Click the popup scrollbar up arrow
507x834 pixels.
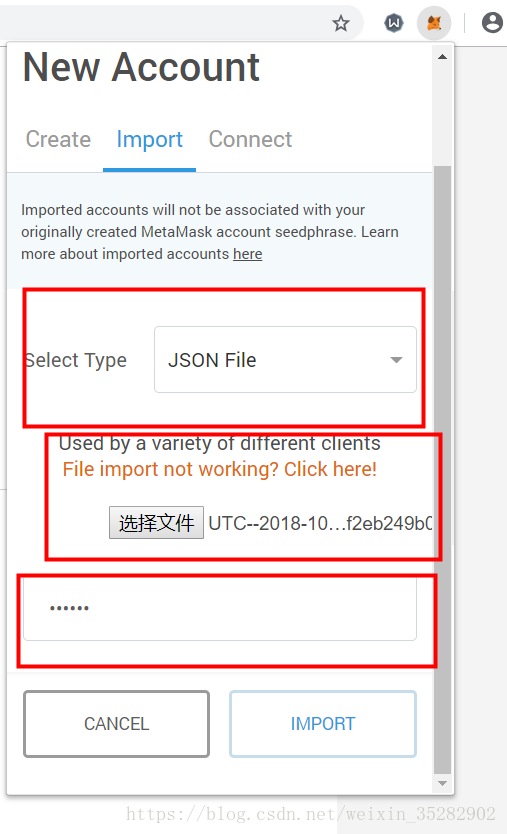(x=442, y=56)
